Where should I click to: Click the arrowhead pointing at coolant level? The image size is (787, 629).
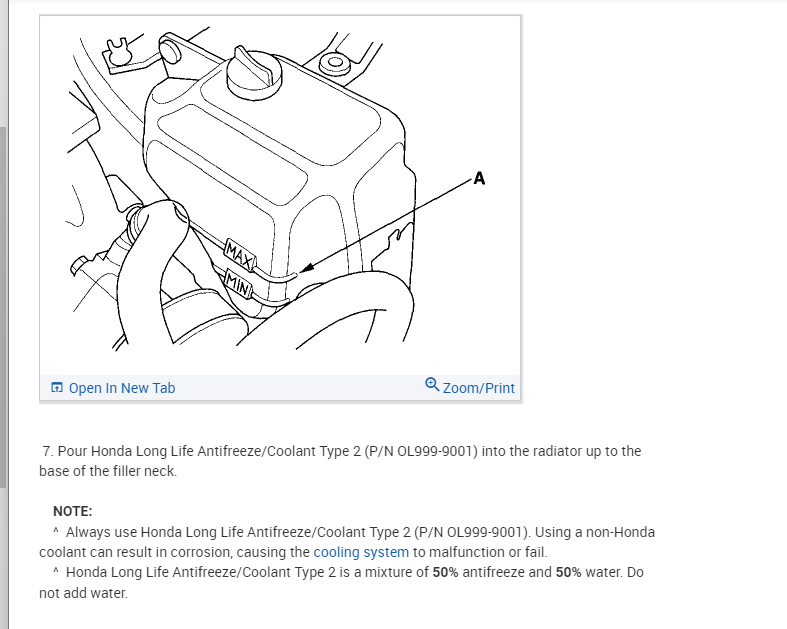pyautogui.click(x=306, y=268)
